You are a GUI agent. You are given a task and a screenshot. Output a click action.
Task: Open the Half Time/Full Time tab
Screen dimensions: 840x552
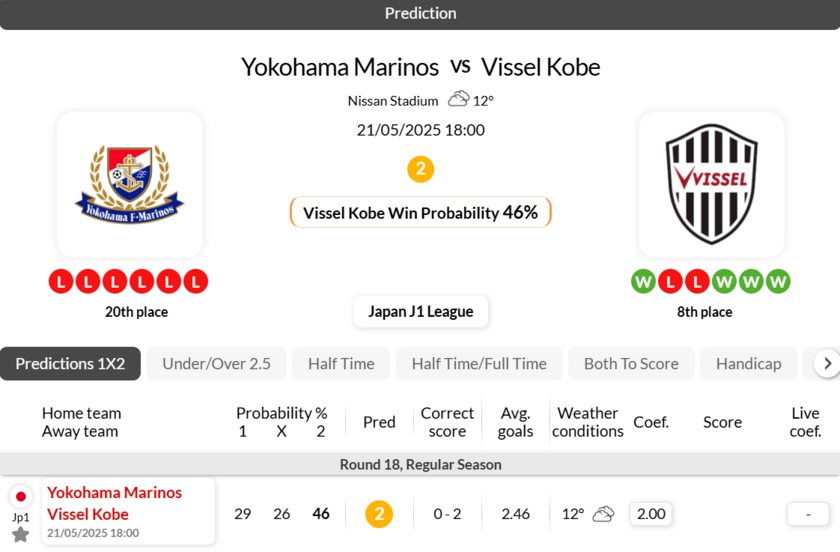point(479,364)
